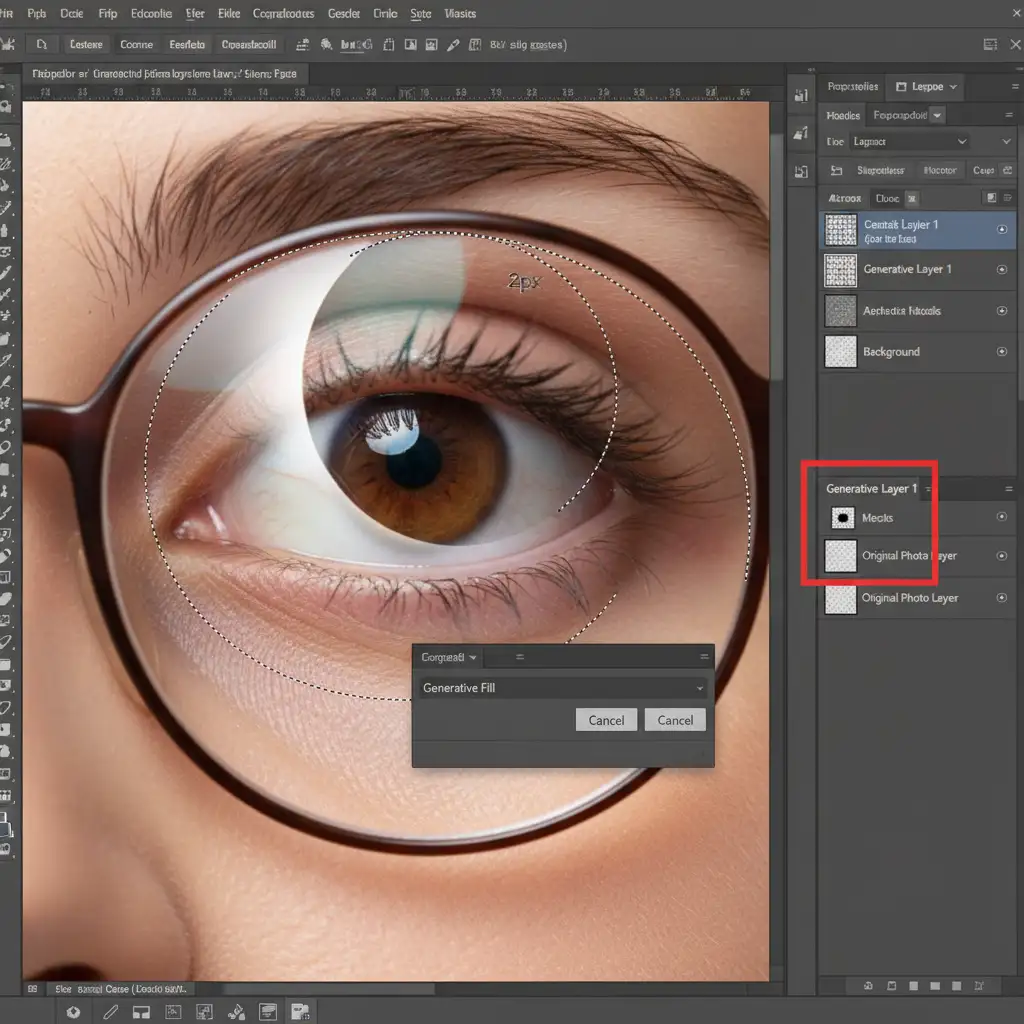Hide the Background layer
Image resolution: width=1024 pixels, height=1024 pixels.
tap(1002, 352)
